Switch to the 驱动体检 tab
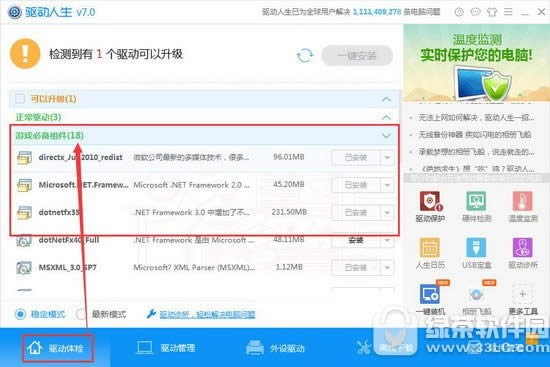550x367 pixels. (58, 348)
